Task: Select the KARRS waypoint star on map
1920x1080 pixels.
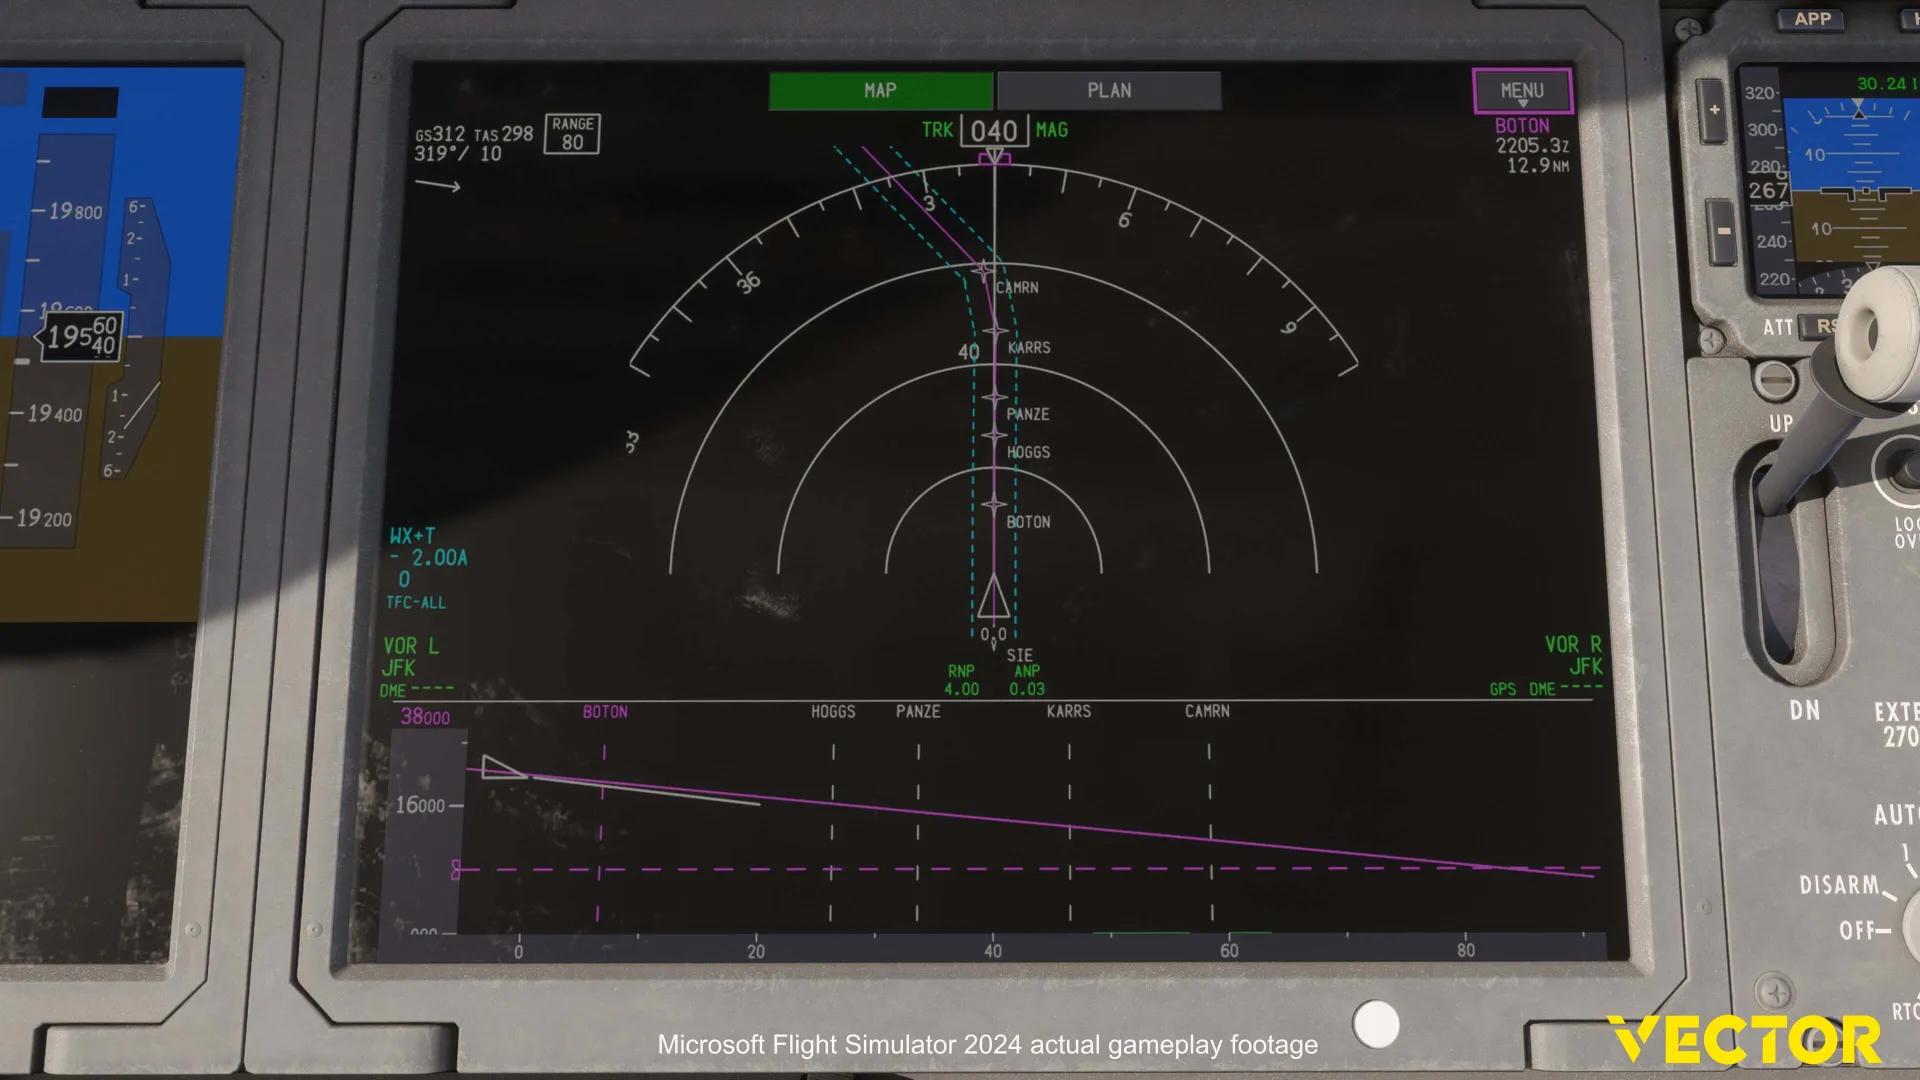Action: tap(994, 331)
